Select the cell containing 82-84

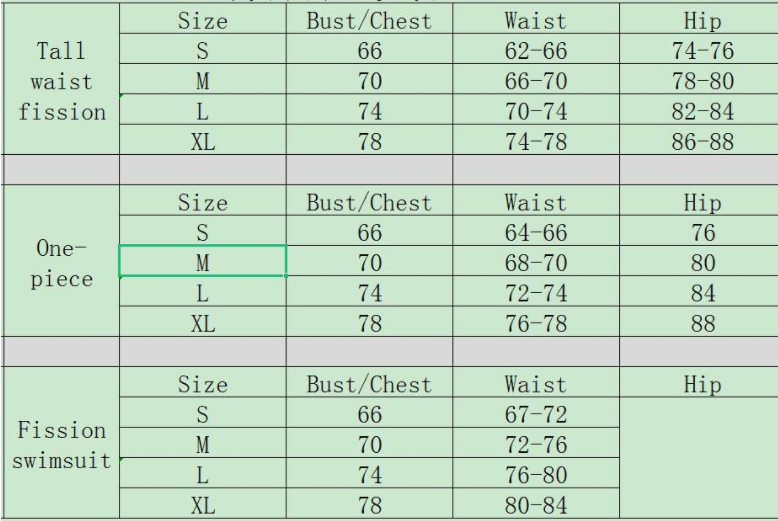(x=700, y=112)
